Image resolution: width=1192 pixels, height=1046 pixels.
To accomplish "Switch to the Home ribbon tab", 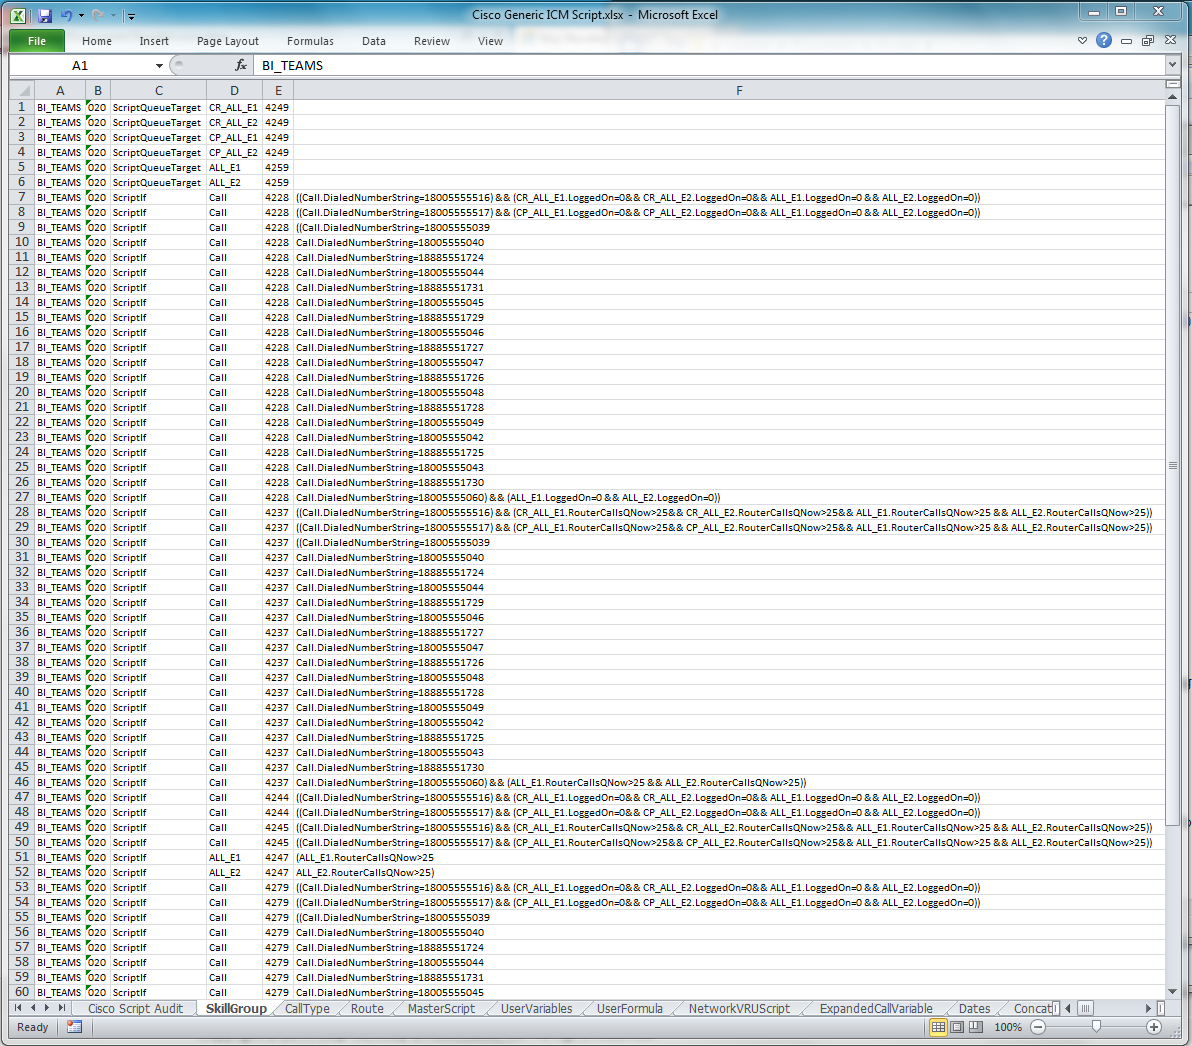I will coord(97,41).
